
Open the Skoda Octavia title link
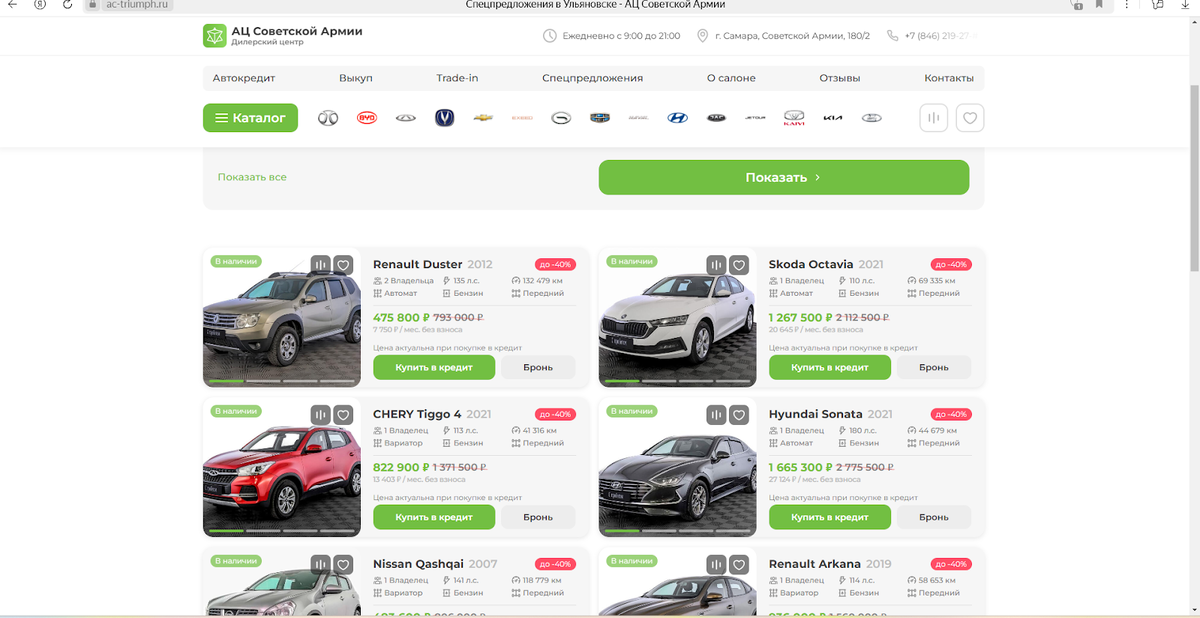tap(811, 265)
